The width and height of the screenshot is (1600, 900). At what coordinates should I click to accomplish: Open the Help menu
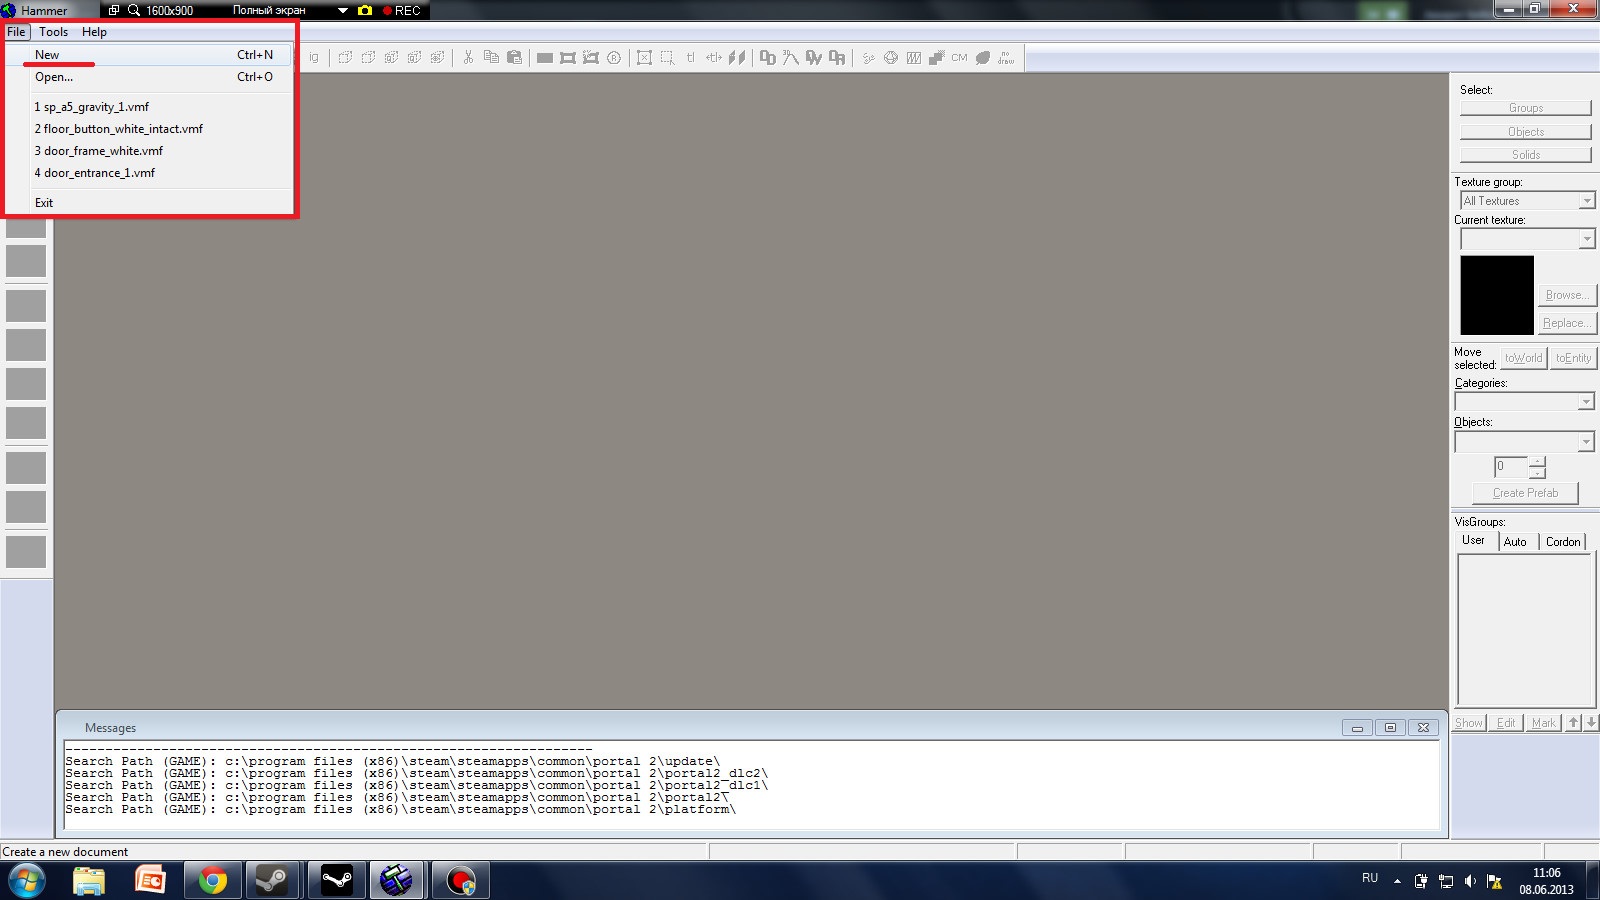[94, 32]
